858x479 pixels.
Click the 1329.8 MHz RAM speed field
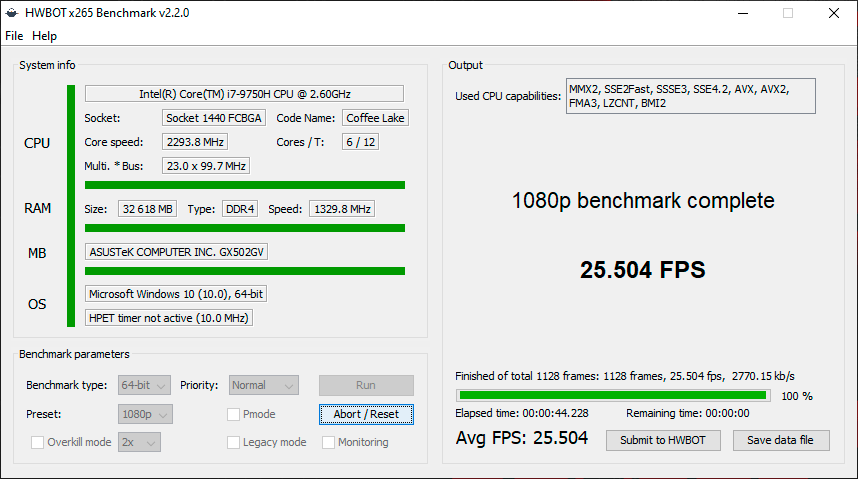tap(342, 209)
